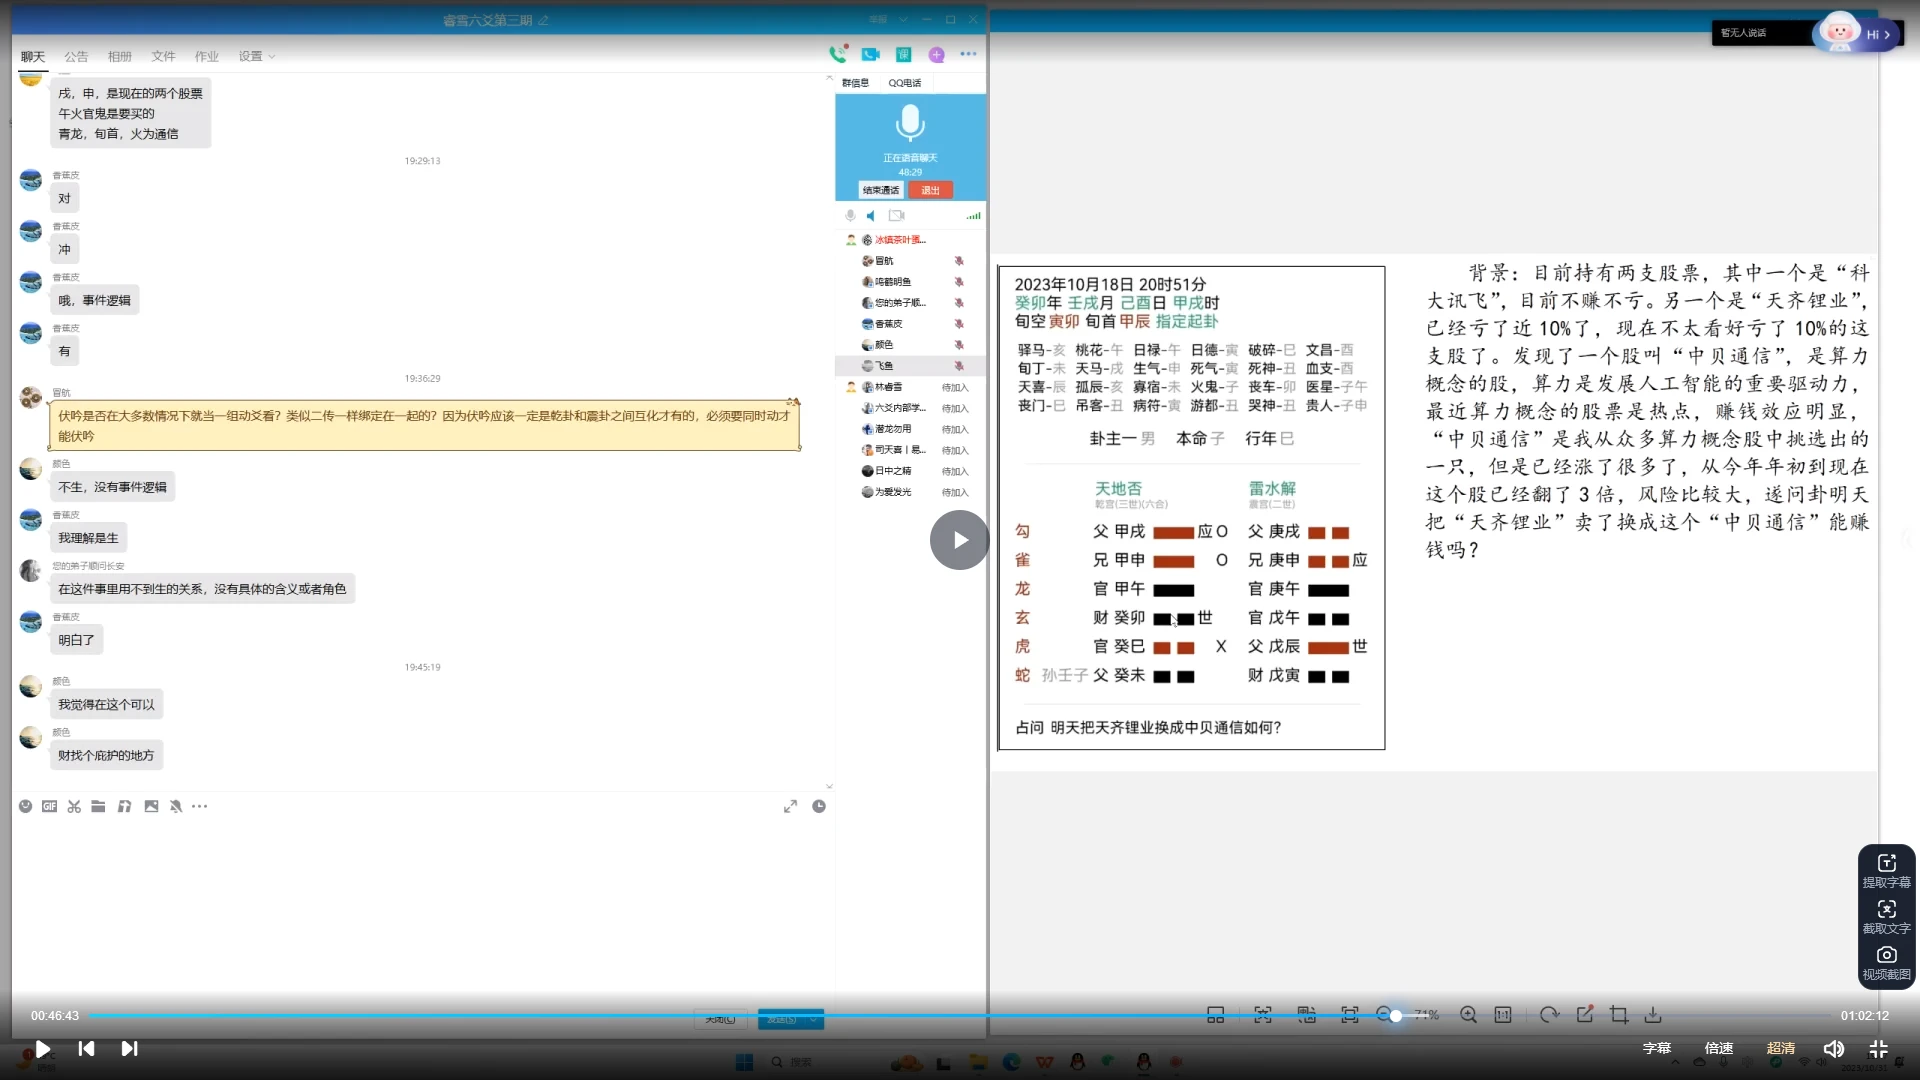Switch to the 群信息 group info tab

(855, 83)
